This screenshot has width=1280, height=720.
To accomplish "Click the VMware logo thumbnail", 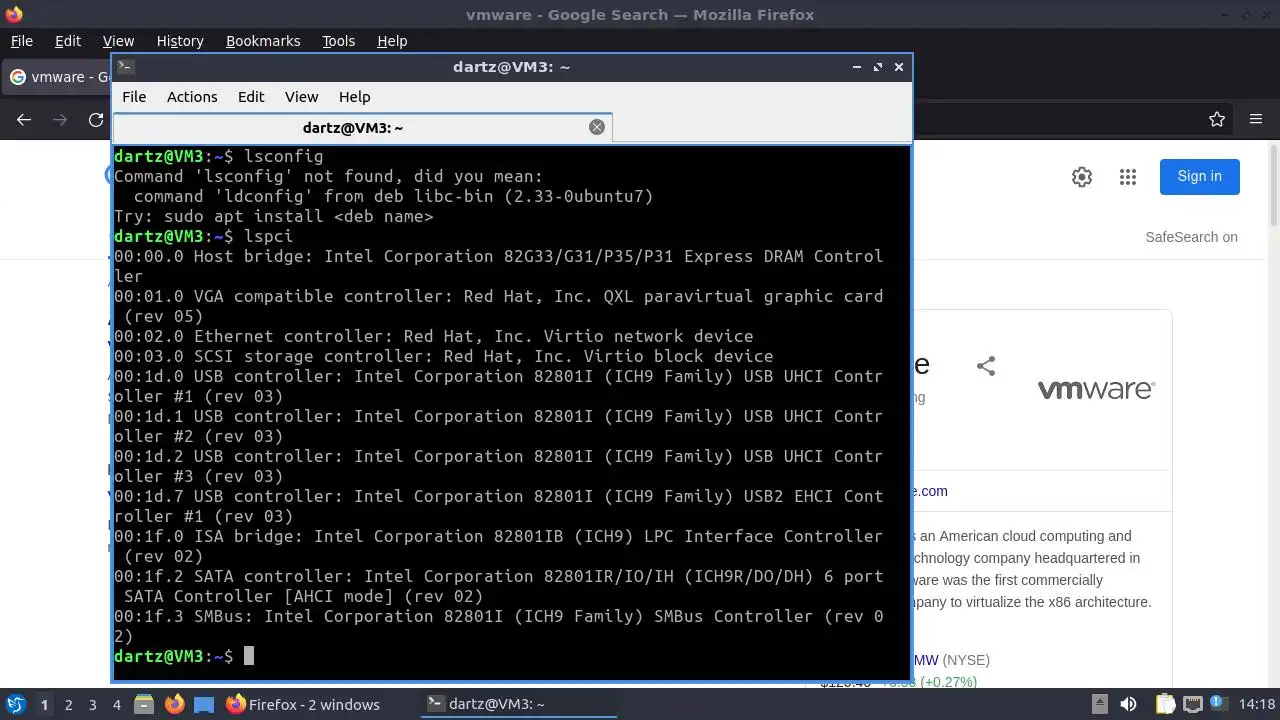I will pyautogui.click(x=1096, y=389).
